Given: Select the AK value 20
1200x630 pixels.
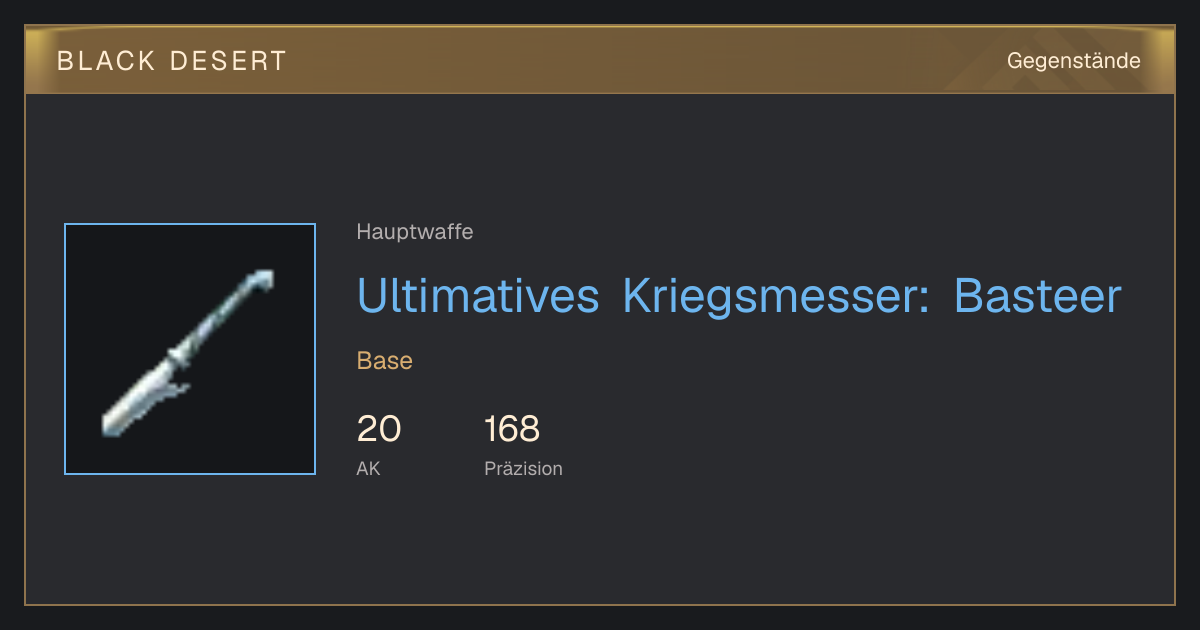Looking at the screenshot, I should click(379, 429).
